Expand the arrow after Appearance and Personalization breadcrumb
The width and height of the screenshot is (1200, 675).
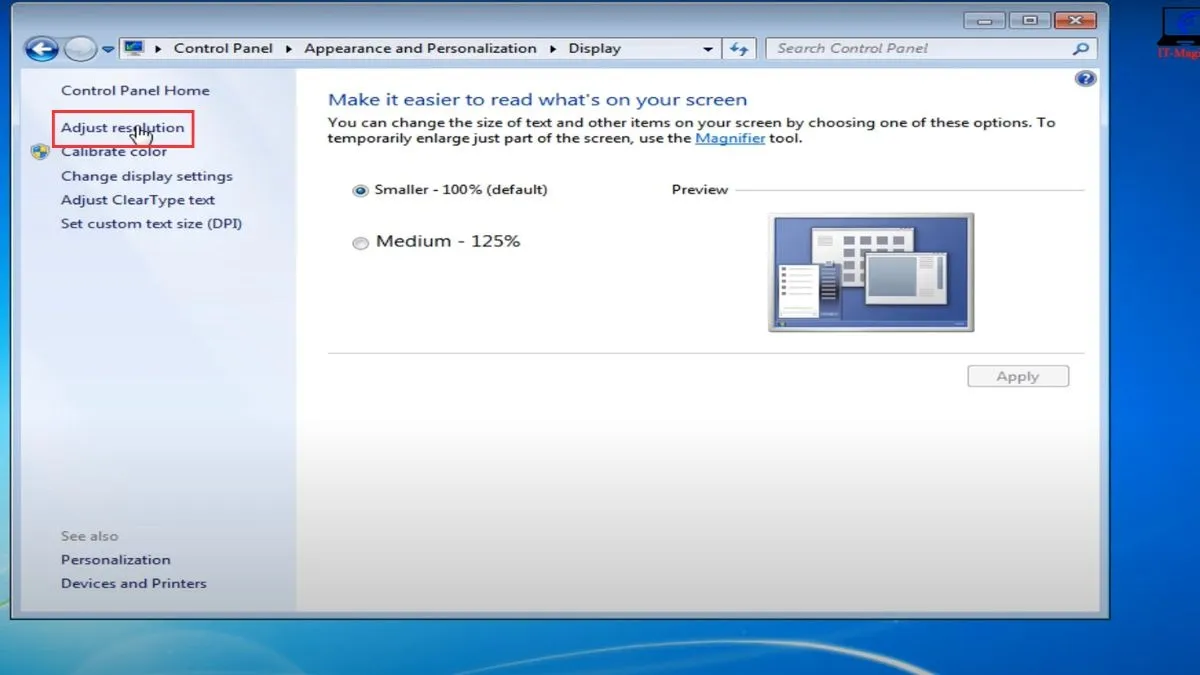[554, 49]
